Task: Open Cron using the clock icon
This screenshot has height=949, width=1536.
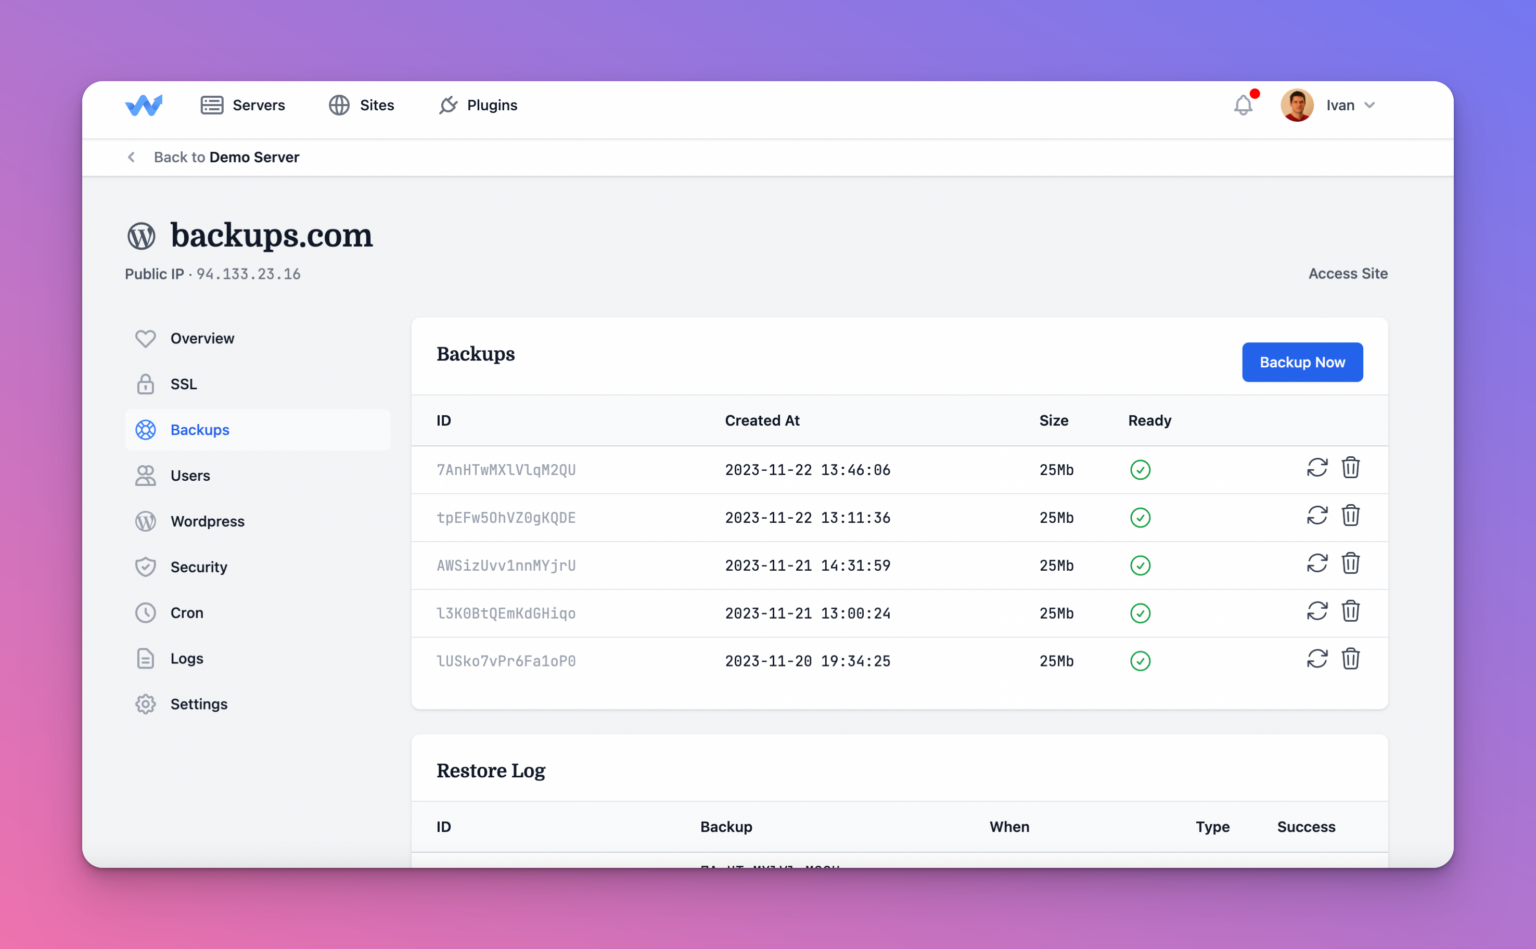Action: (146, 612)
